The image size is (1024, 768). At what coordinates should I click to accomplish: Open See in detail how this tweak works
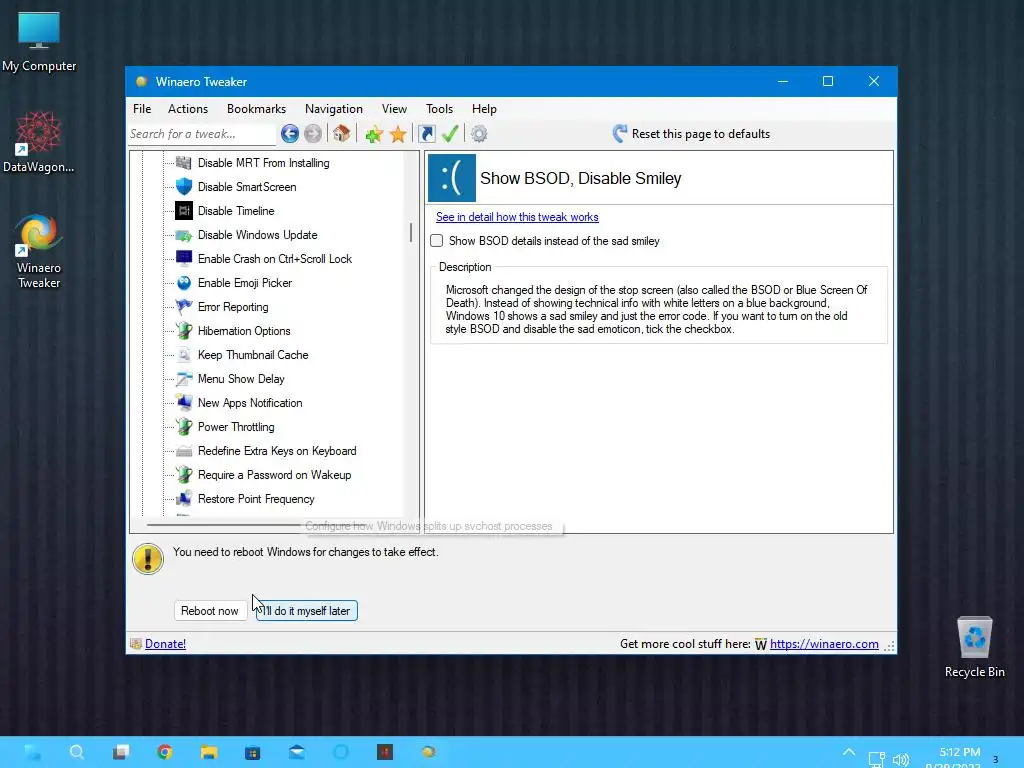(x=517, y=217)
